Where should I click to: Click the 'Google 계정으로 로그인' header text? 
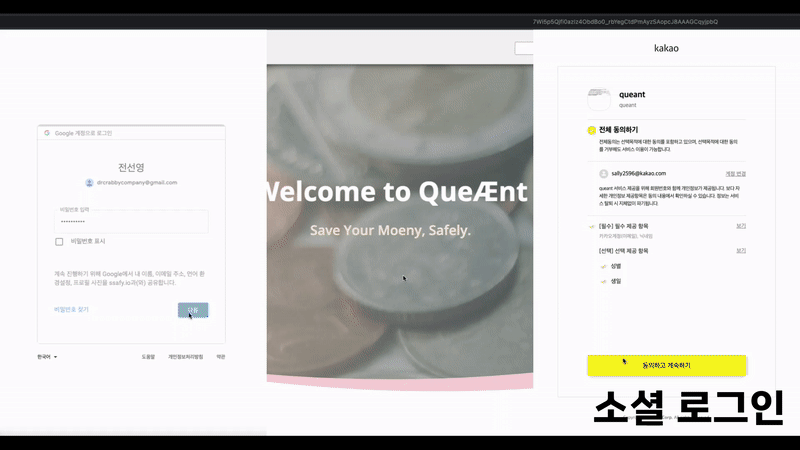pyautogui.click(x=83, y=133)
